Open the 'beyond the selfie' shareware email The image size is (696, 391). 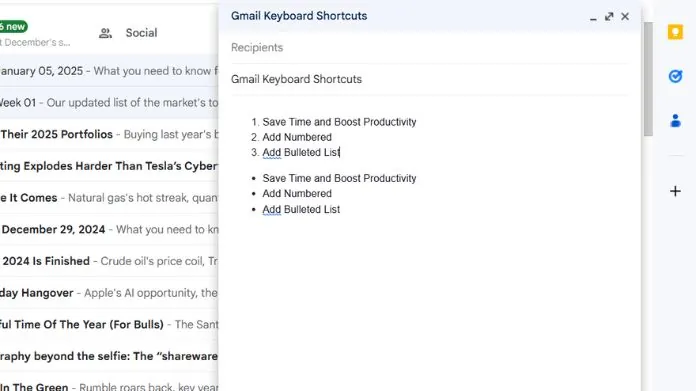click(x=109, y=356)
